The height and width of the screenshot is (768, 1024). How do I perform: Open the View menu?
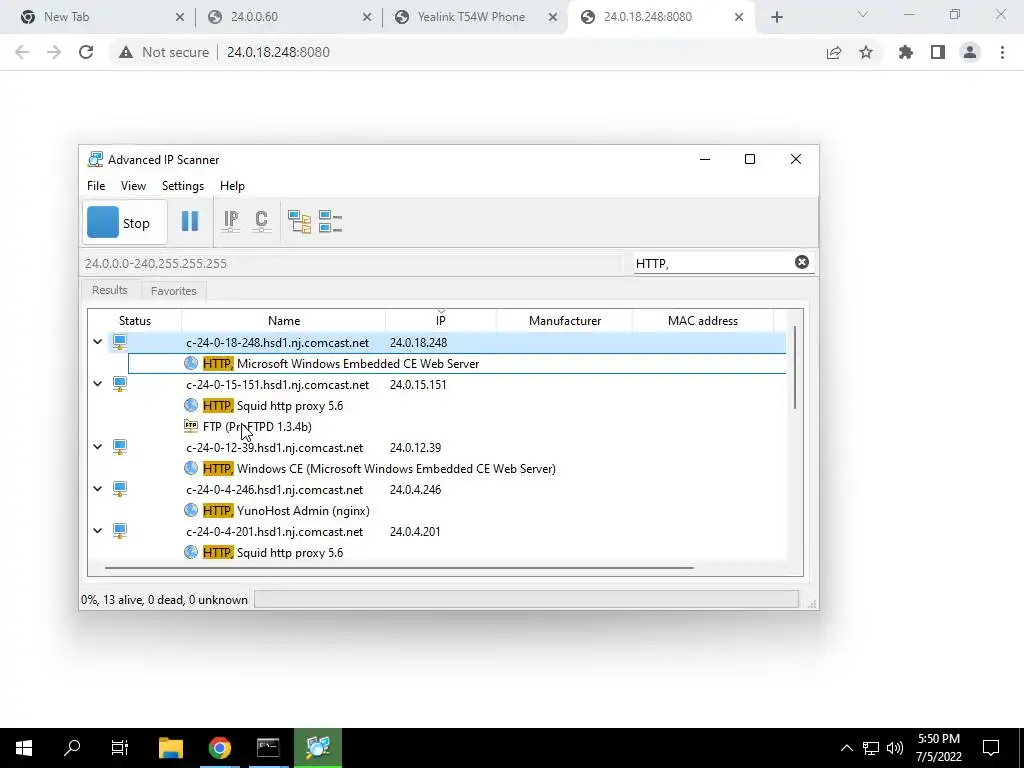(x=133, y=186)
